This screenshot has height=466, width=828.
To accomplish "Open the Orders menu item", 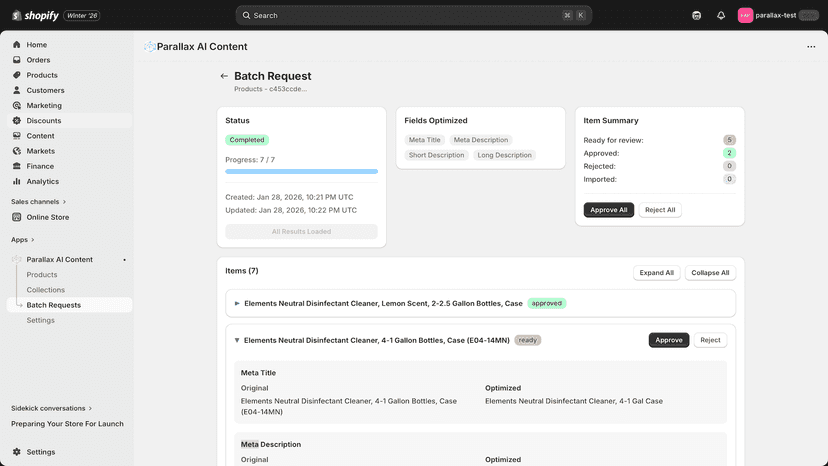I will click(69, 60).
